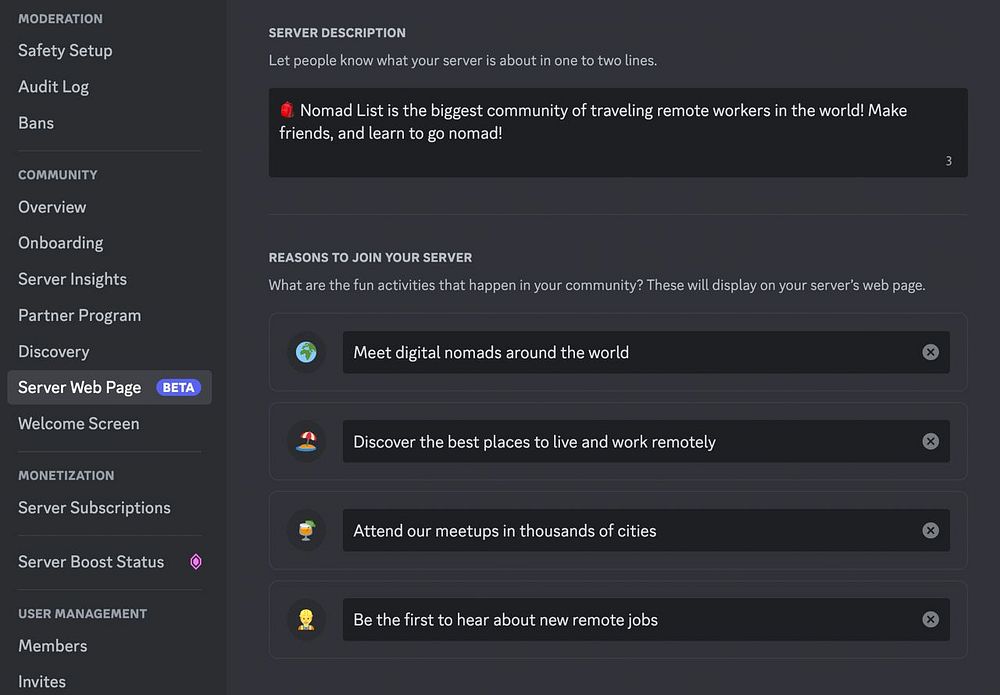Select Welcome Screen in sidebar
Viewport: 1000px width, 695px height.
[x=78, y=423]
